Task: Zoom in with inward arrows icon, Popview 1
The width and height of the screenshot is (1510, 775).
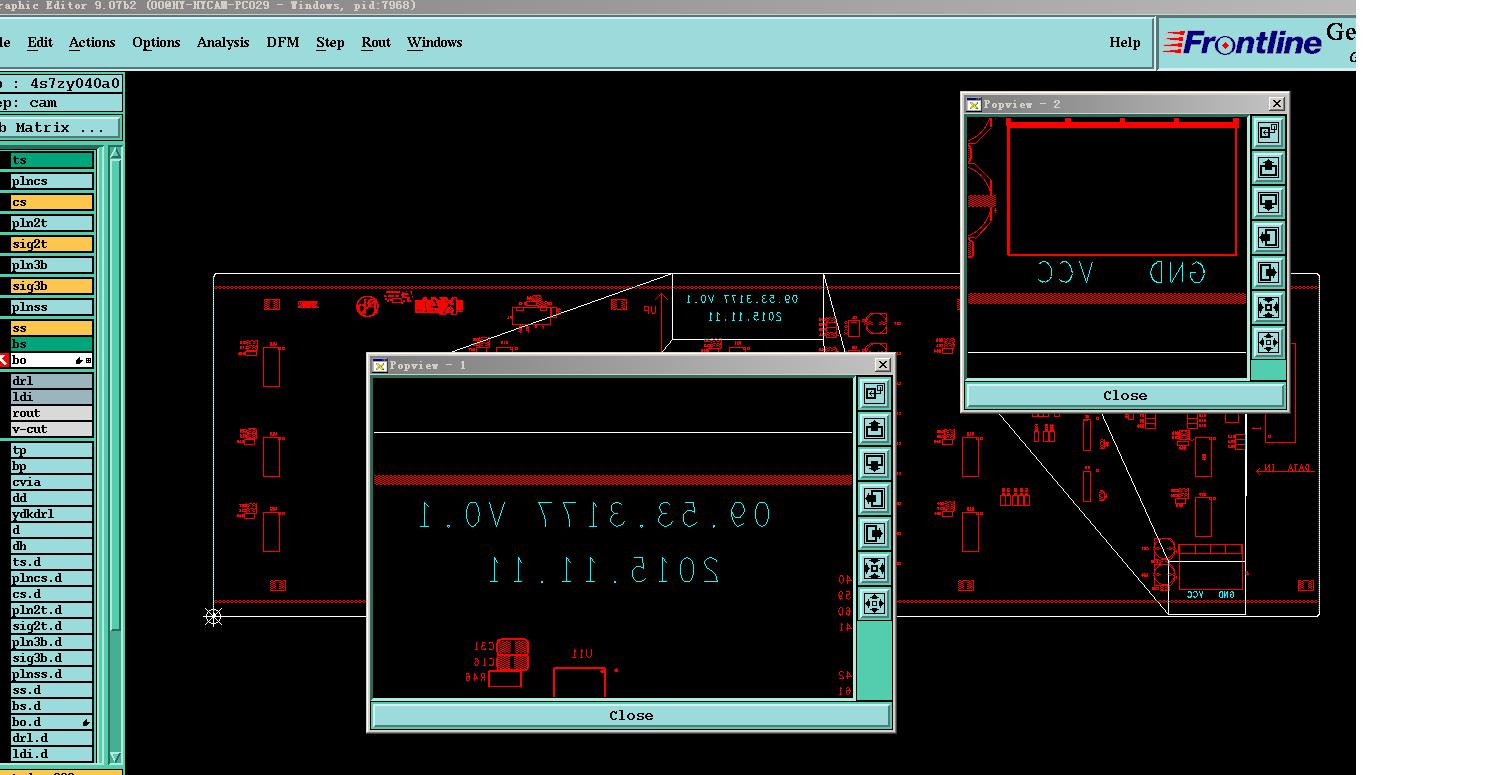Action: (x=874, y=568)
